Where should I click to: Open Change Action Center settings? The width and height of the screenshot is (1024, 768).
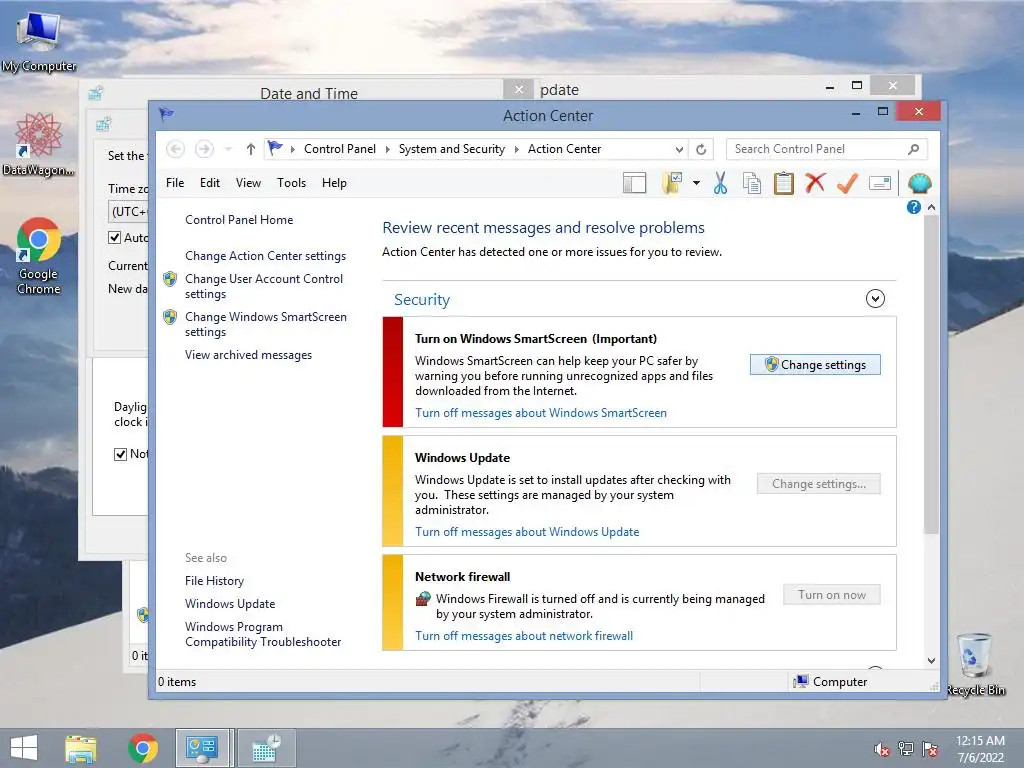pyautogui.click(x=265, y=256)
